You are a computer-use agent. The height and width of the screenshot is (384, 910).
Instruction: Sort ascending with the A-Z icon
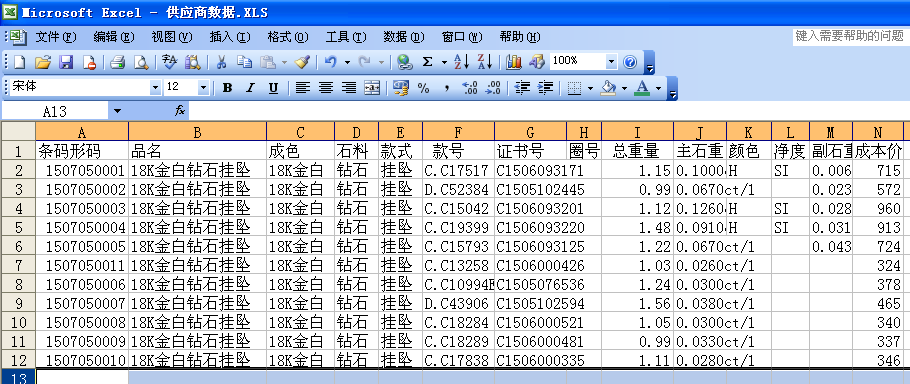pos(461,62)
